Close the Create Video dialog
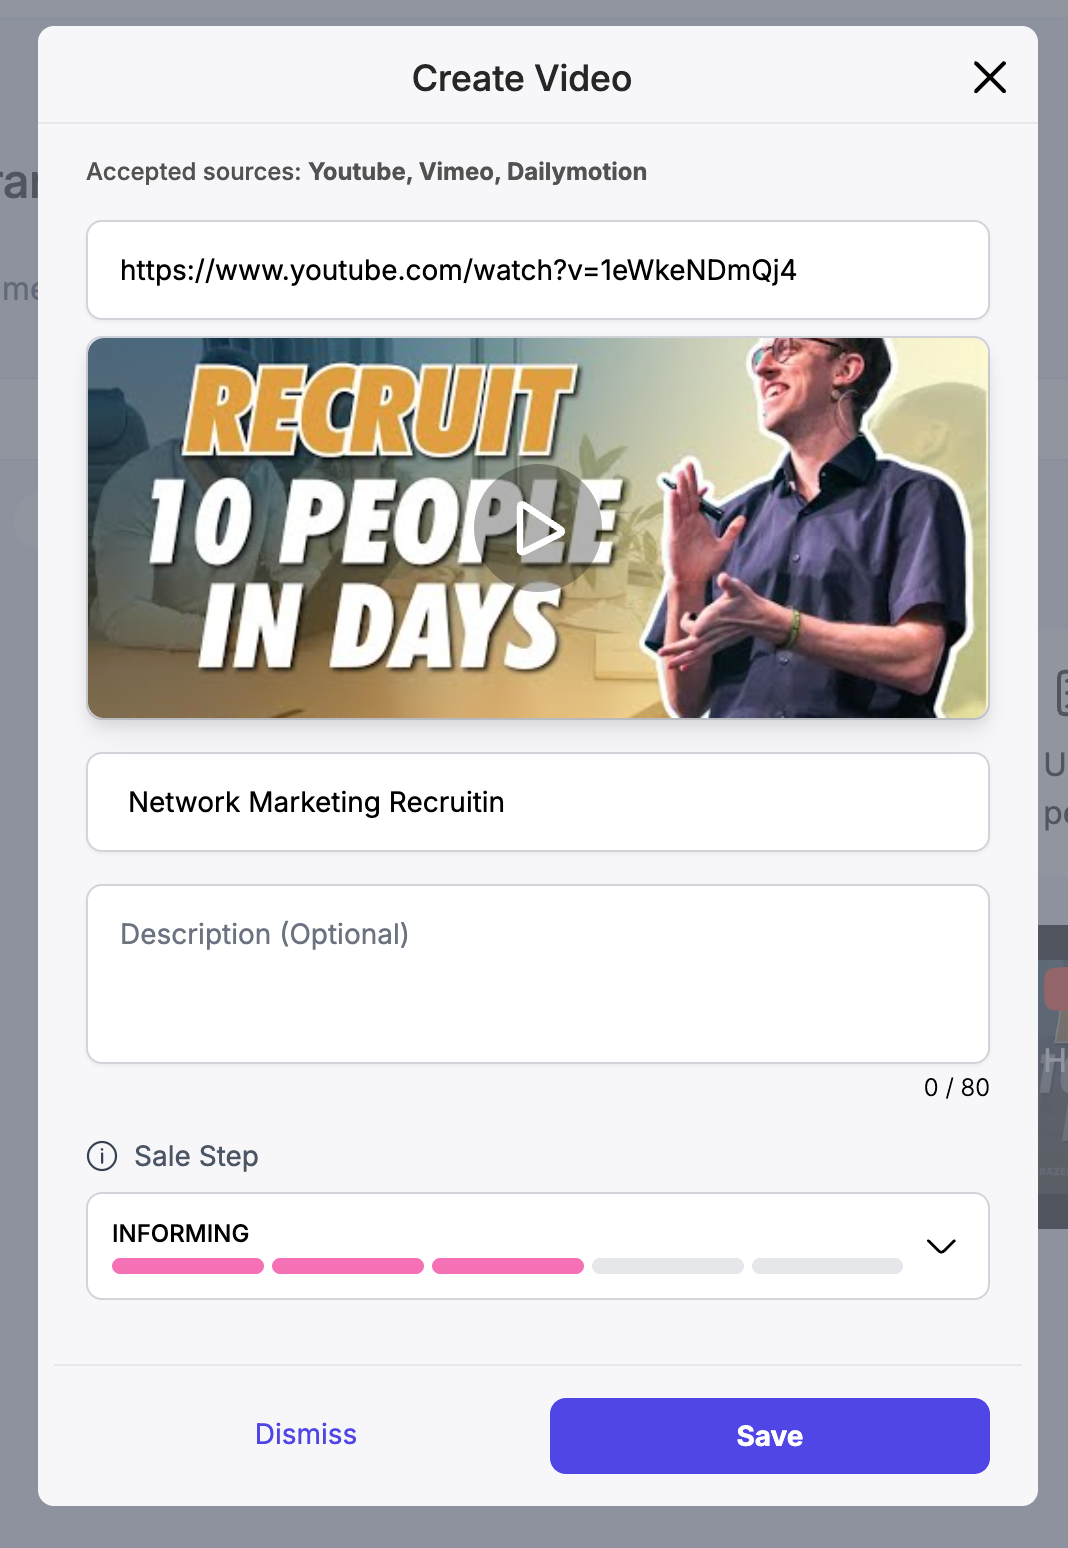Image resolution: width=1068 pixels, height=1548 pixels. [x=989, y=77]
